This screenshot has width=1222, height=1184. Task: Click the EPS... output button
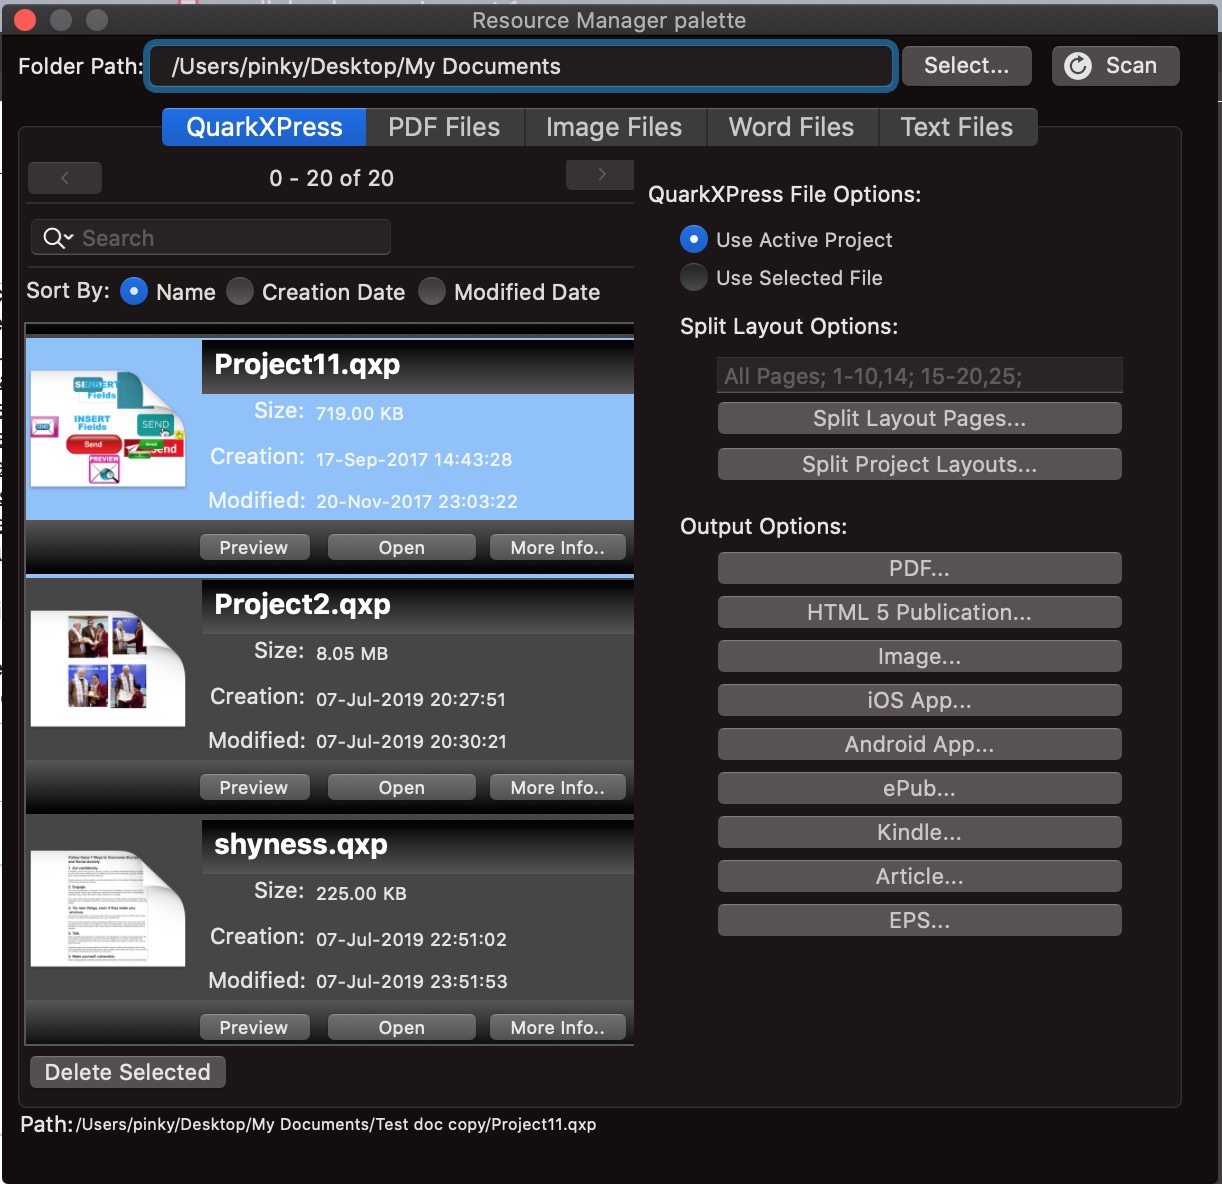coord(920,920)
